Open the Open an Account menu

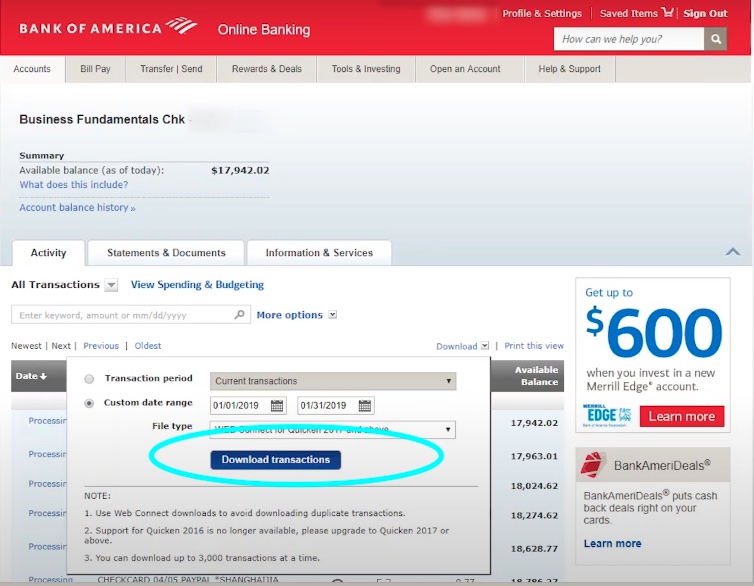[x=465, y=69]
